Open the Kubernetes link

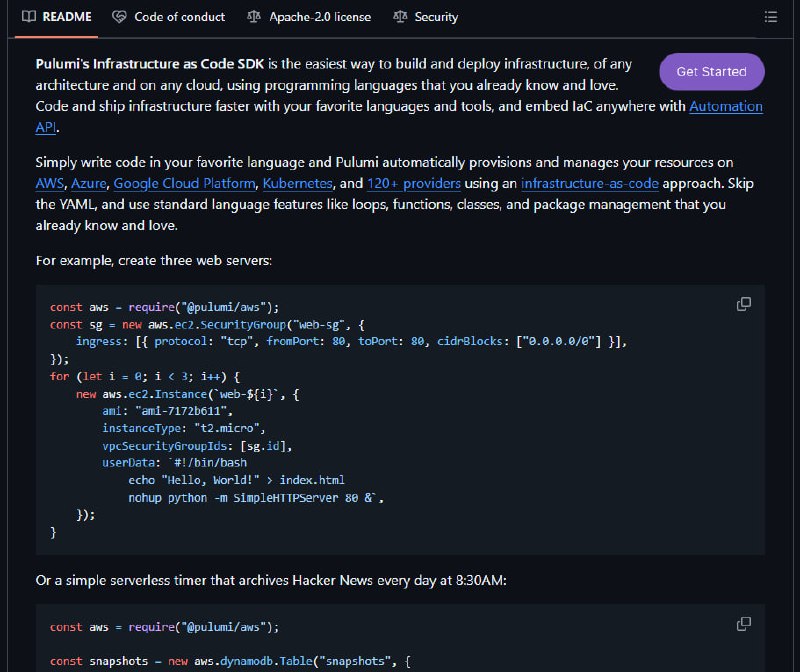click(x=297, y=183)
